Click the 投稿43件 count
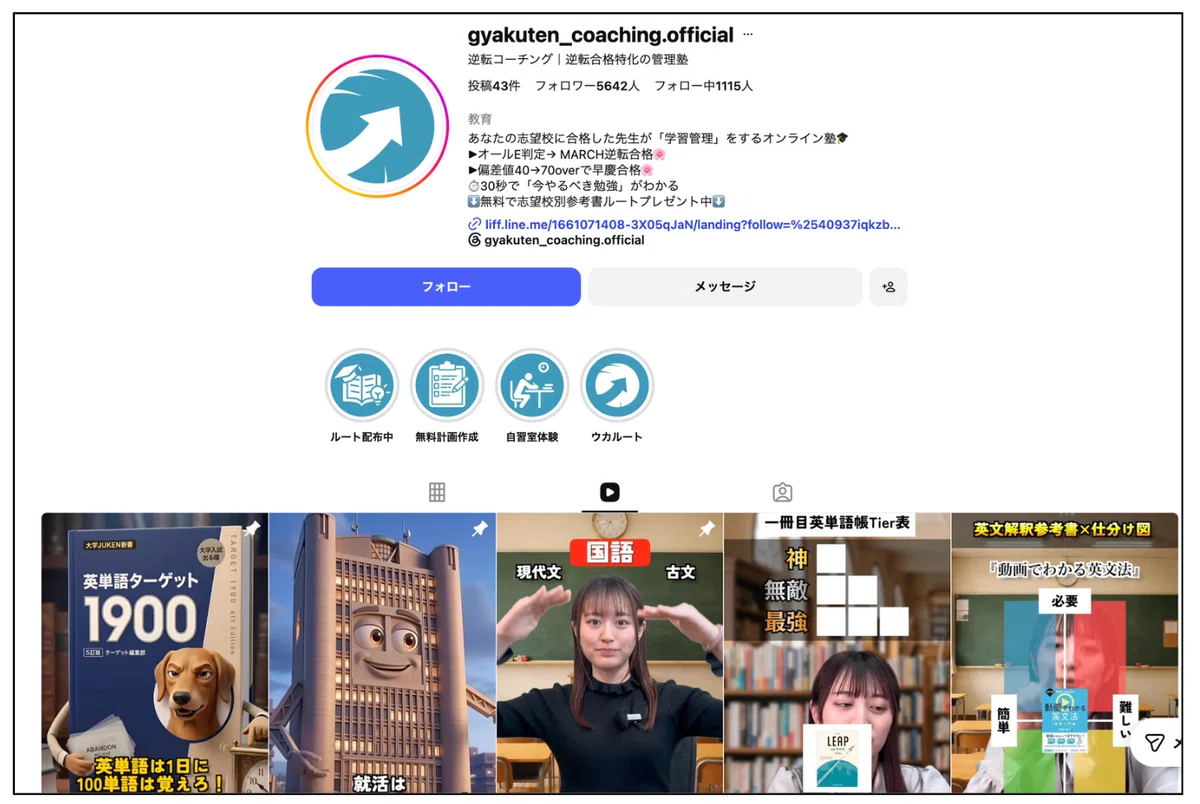Image resolution: width=1200 pixels, height=804 pixels. coord(494,86)
